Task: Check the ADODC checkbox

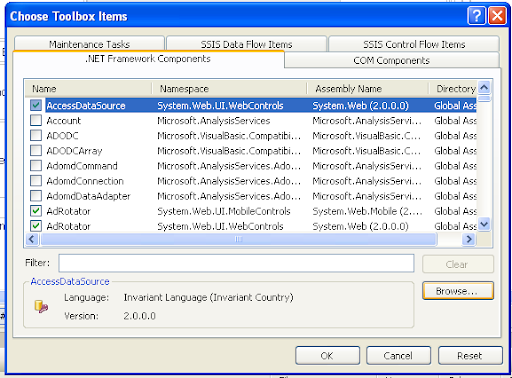Action: coord(36,135)
